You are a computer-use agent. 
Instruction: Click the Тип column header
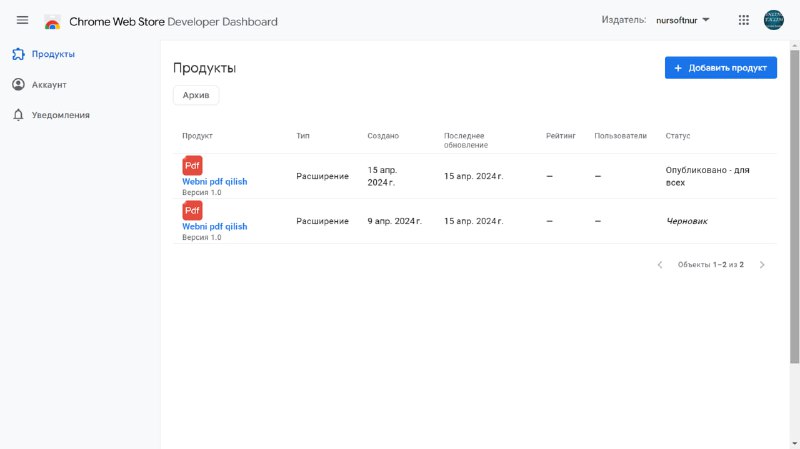pyautogui.click(x=303, y=136)
